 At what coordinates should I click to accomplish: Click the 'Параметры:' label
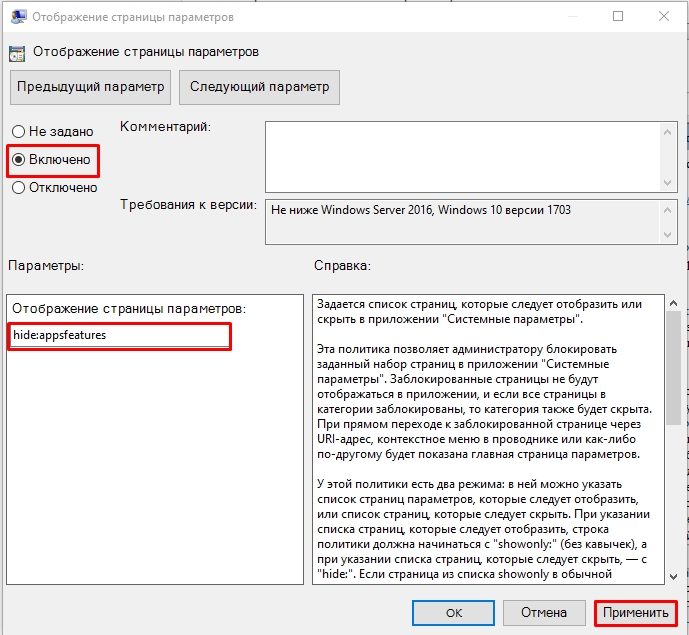46,265
